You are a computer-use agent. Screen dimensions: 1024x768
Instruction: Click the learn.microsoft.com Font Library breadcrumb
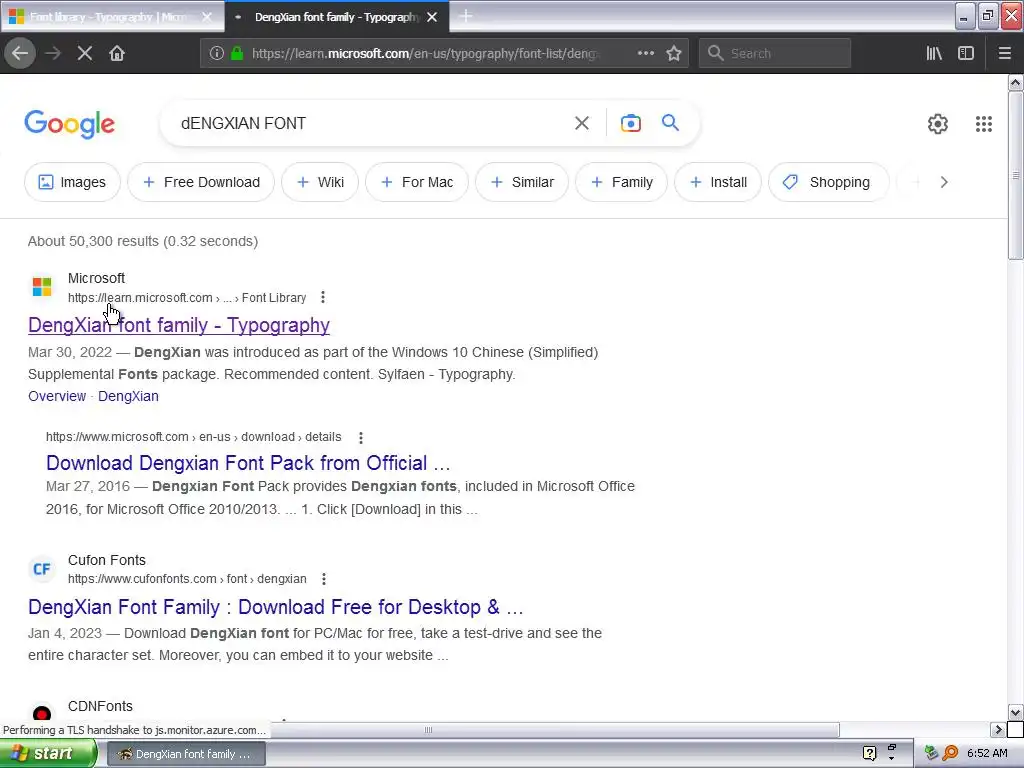point(187,298)
